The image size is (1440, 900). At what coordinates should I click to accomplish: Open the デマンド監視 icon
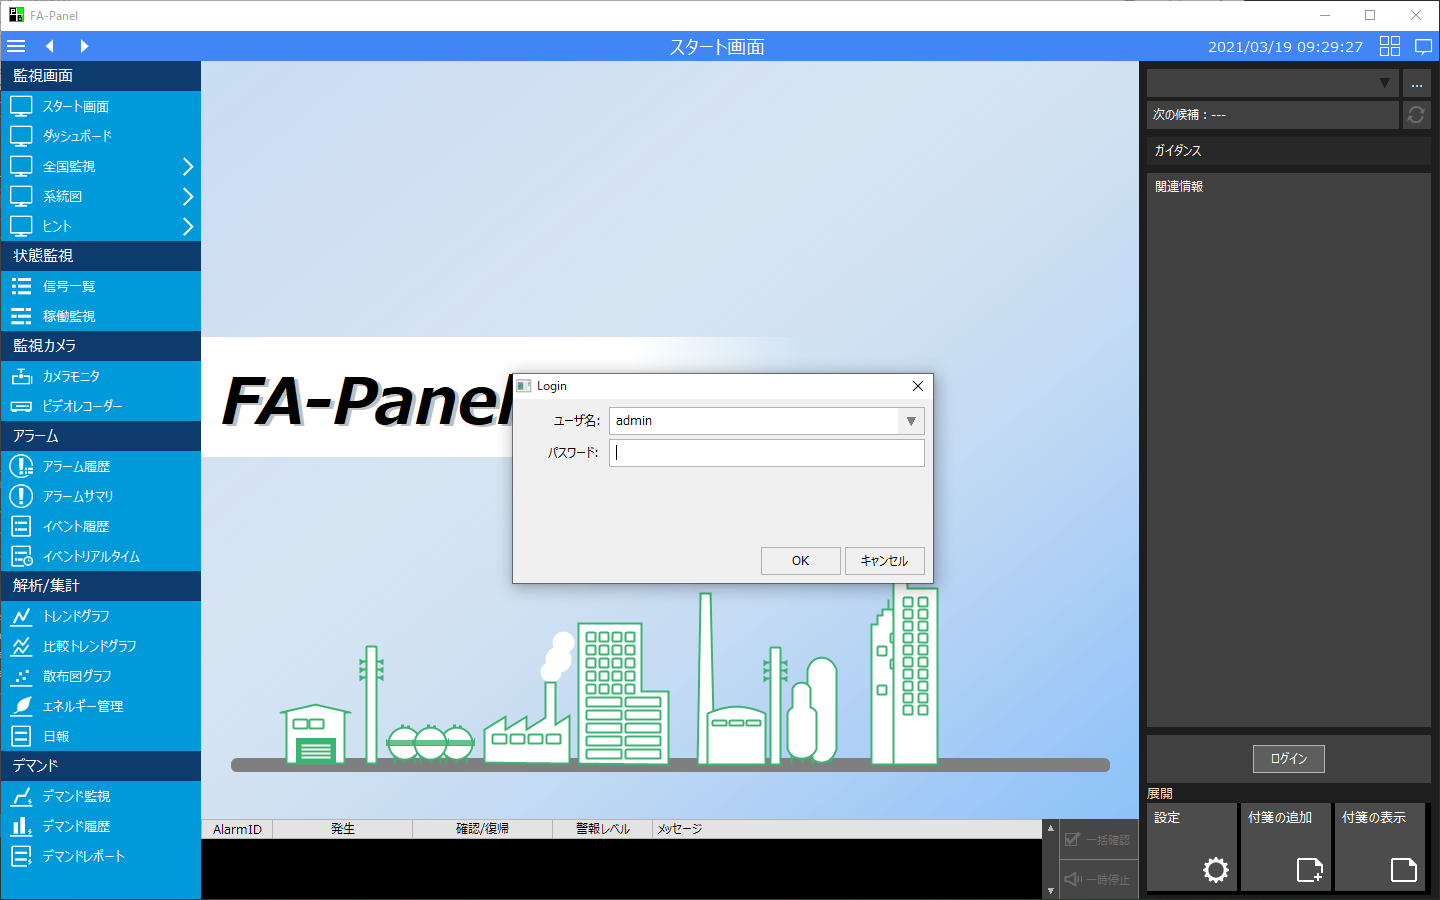click(x=21, y=796)
